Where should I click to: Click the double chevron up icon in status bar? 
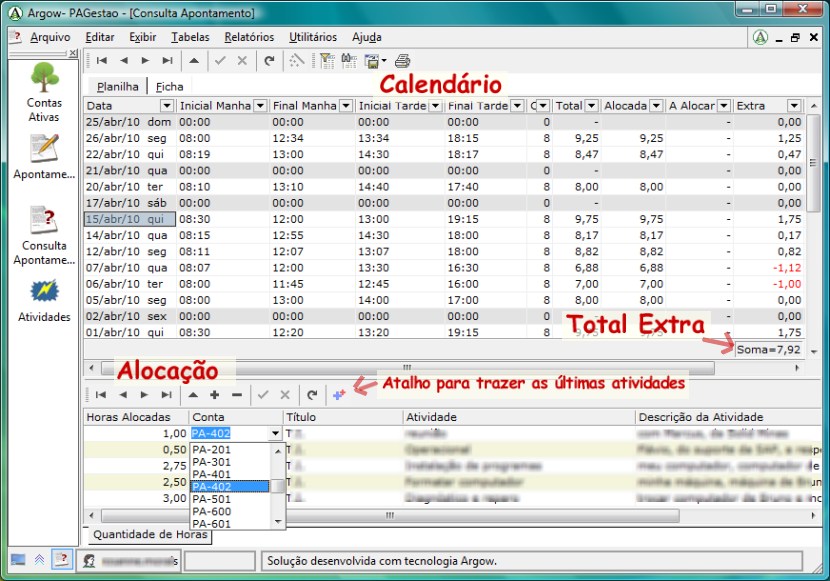(40, 559)
